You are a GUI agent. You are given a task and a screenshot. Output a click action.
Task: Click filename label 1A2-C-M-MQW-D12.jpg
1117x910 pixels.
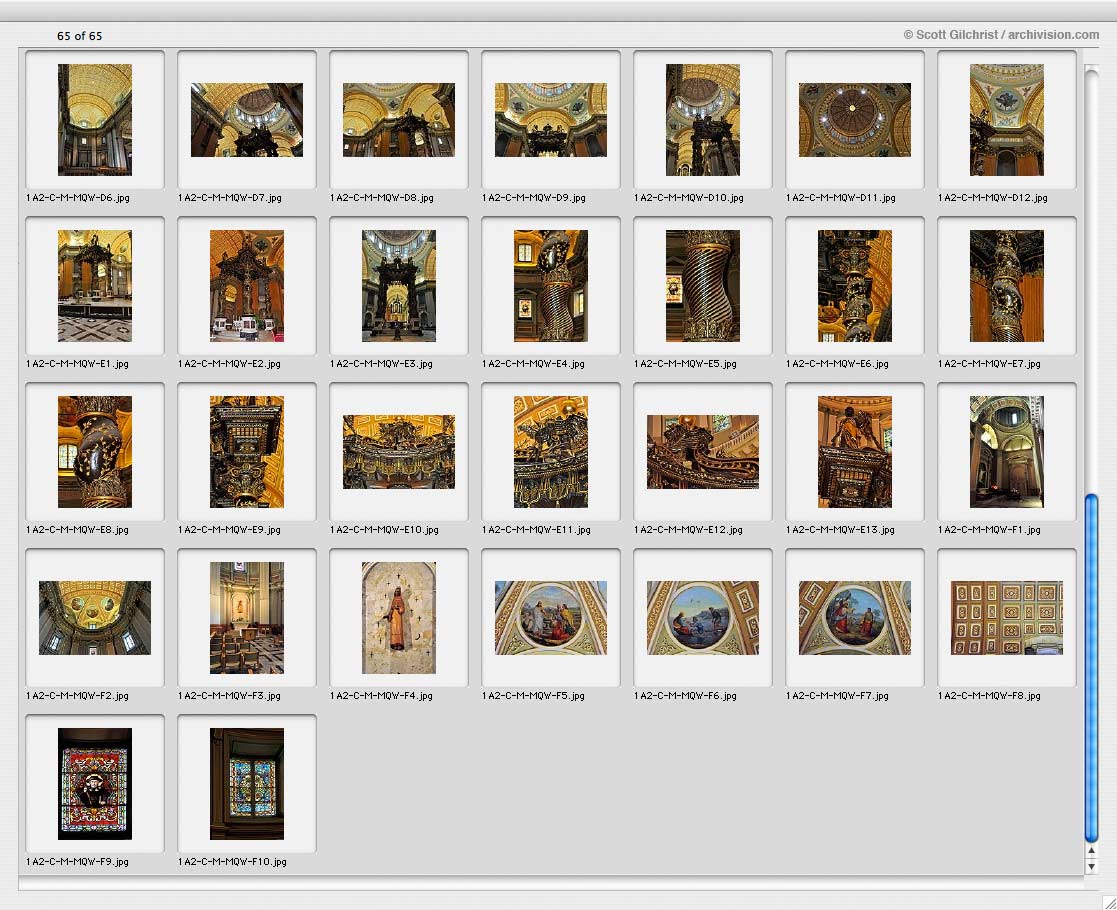pos(992,198)
